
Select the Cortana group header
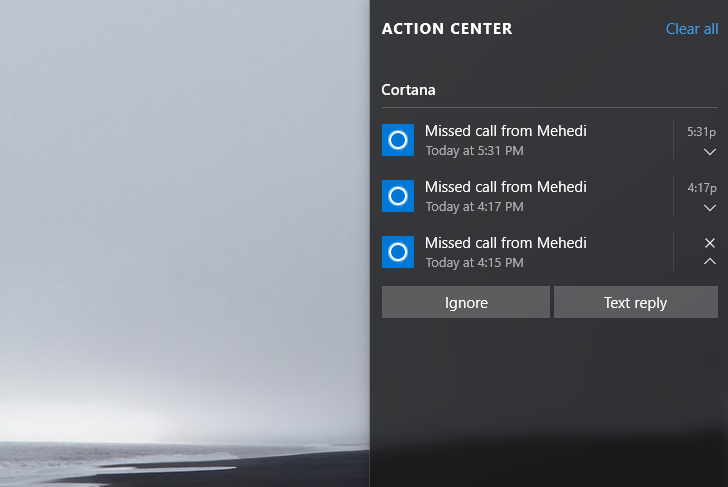[408, 90]
